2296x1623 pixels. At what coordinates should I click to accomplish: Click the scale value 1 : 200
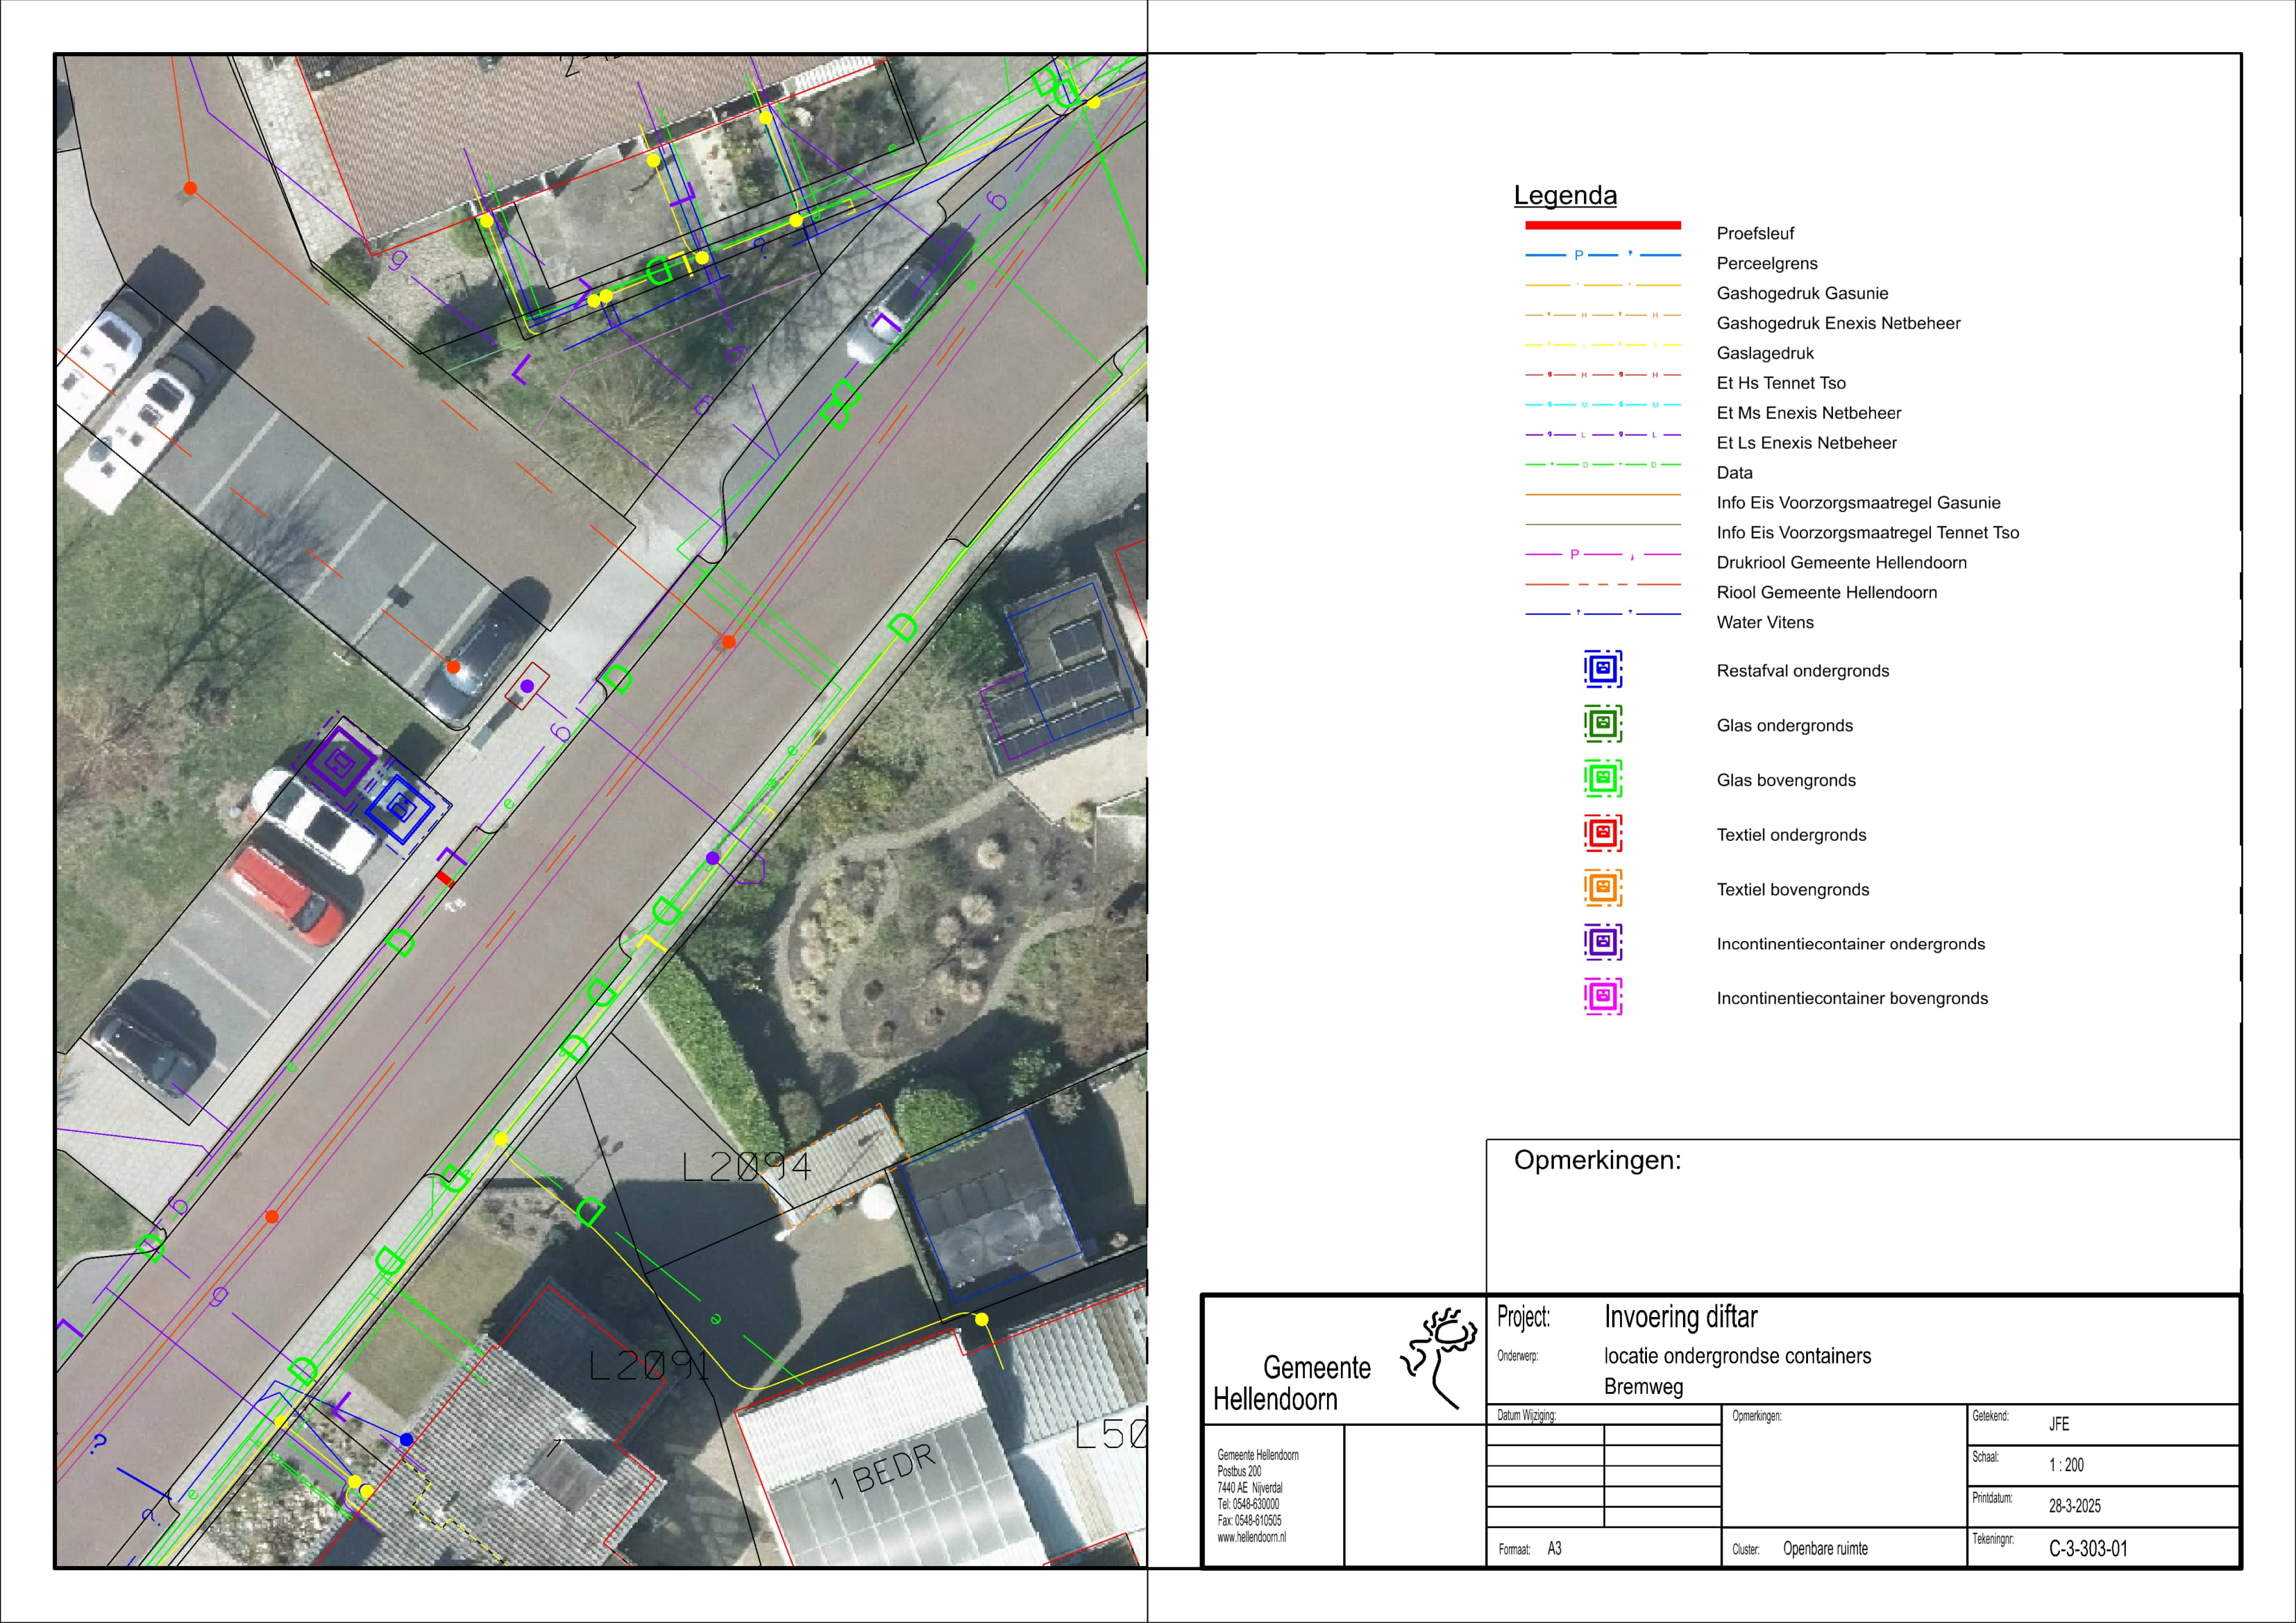tap(2066, 1465)
